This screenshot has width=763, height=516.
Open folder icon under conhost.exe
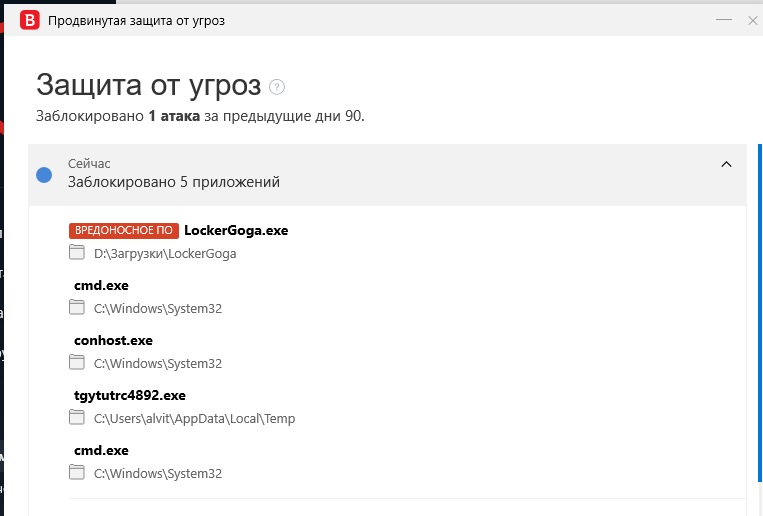click(76, 362)
